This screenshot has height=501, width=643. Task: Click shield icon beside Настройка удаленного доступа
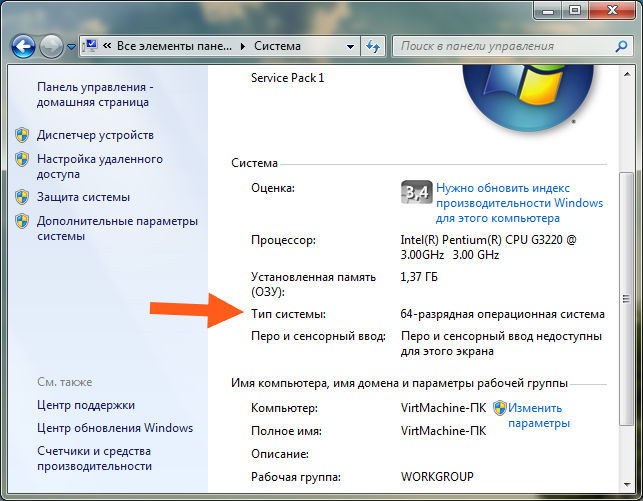(x=22, y=159)
